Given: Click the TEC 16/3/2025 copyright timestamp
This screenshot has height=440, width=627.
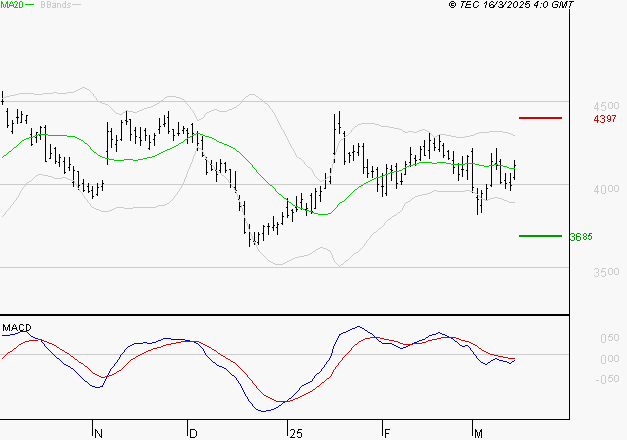Looking at the screenshot, I should [511, 5].
